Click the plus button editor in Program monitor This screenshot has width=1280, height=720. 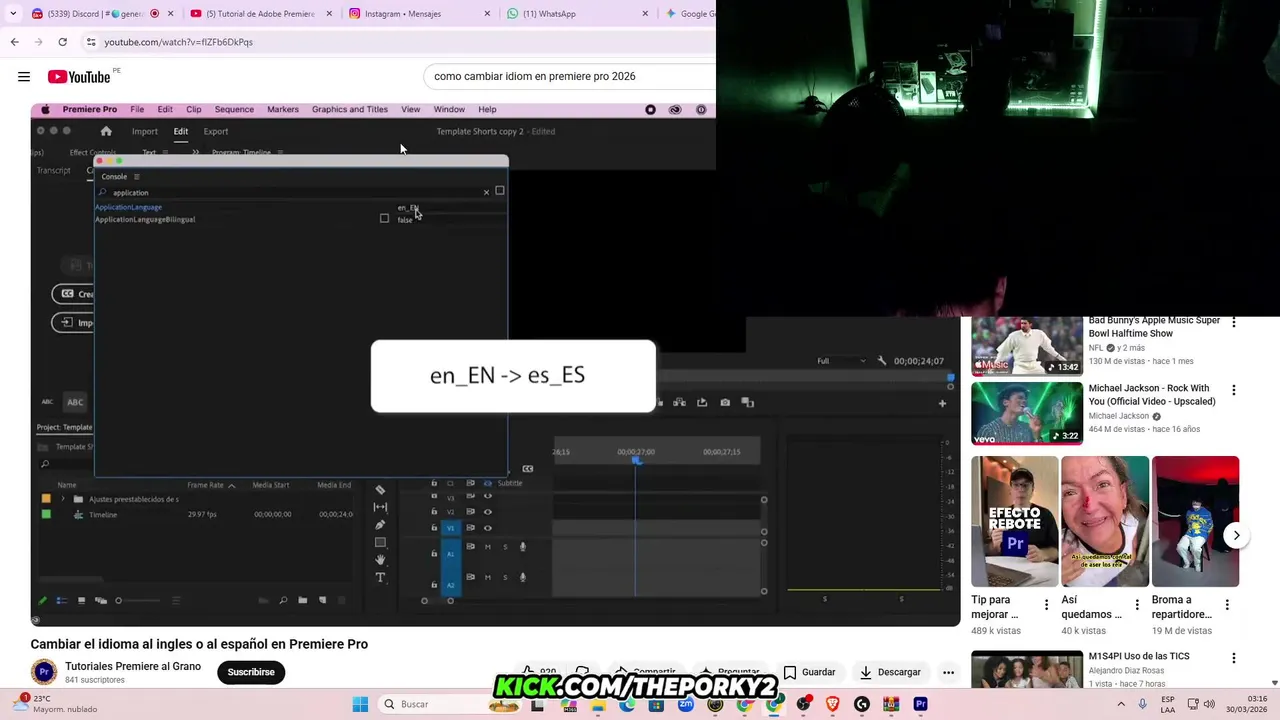click(x=942, y=403)
